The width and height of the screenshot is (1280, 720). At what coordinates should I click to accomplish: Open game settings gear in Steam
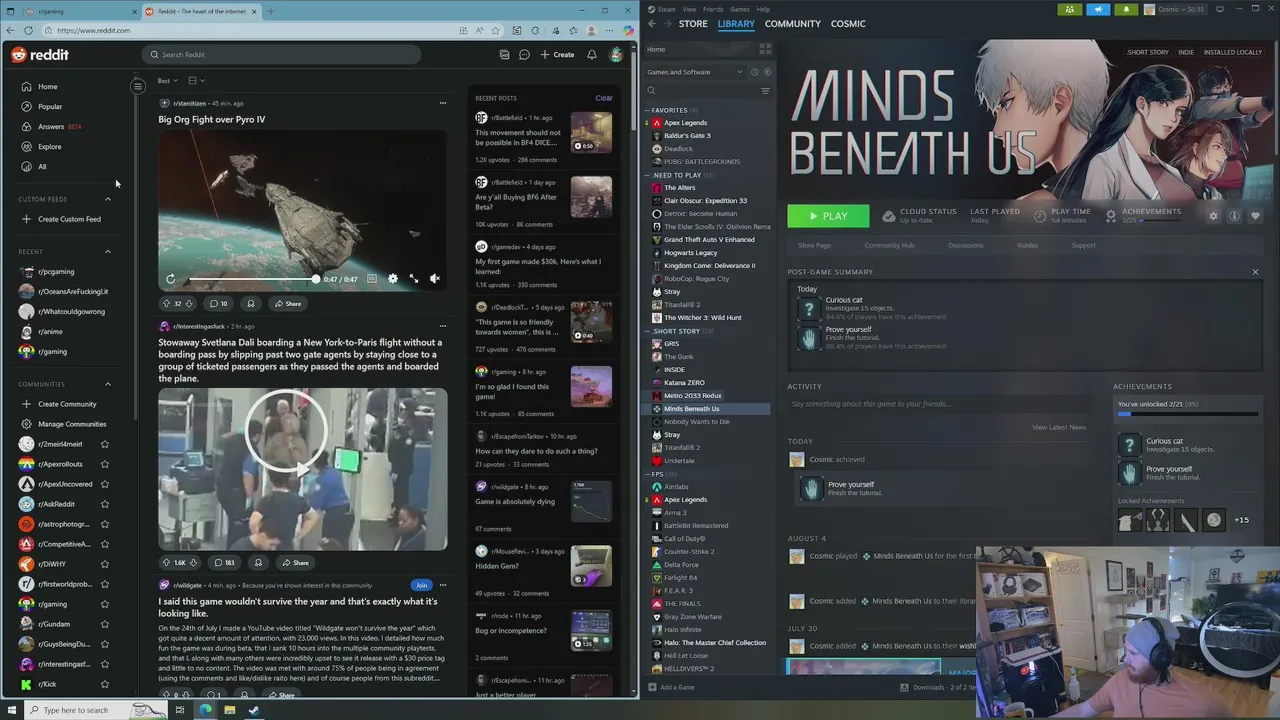point(1213,216)
